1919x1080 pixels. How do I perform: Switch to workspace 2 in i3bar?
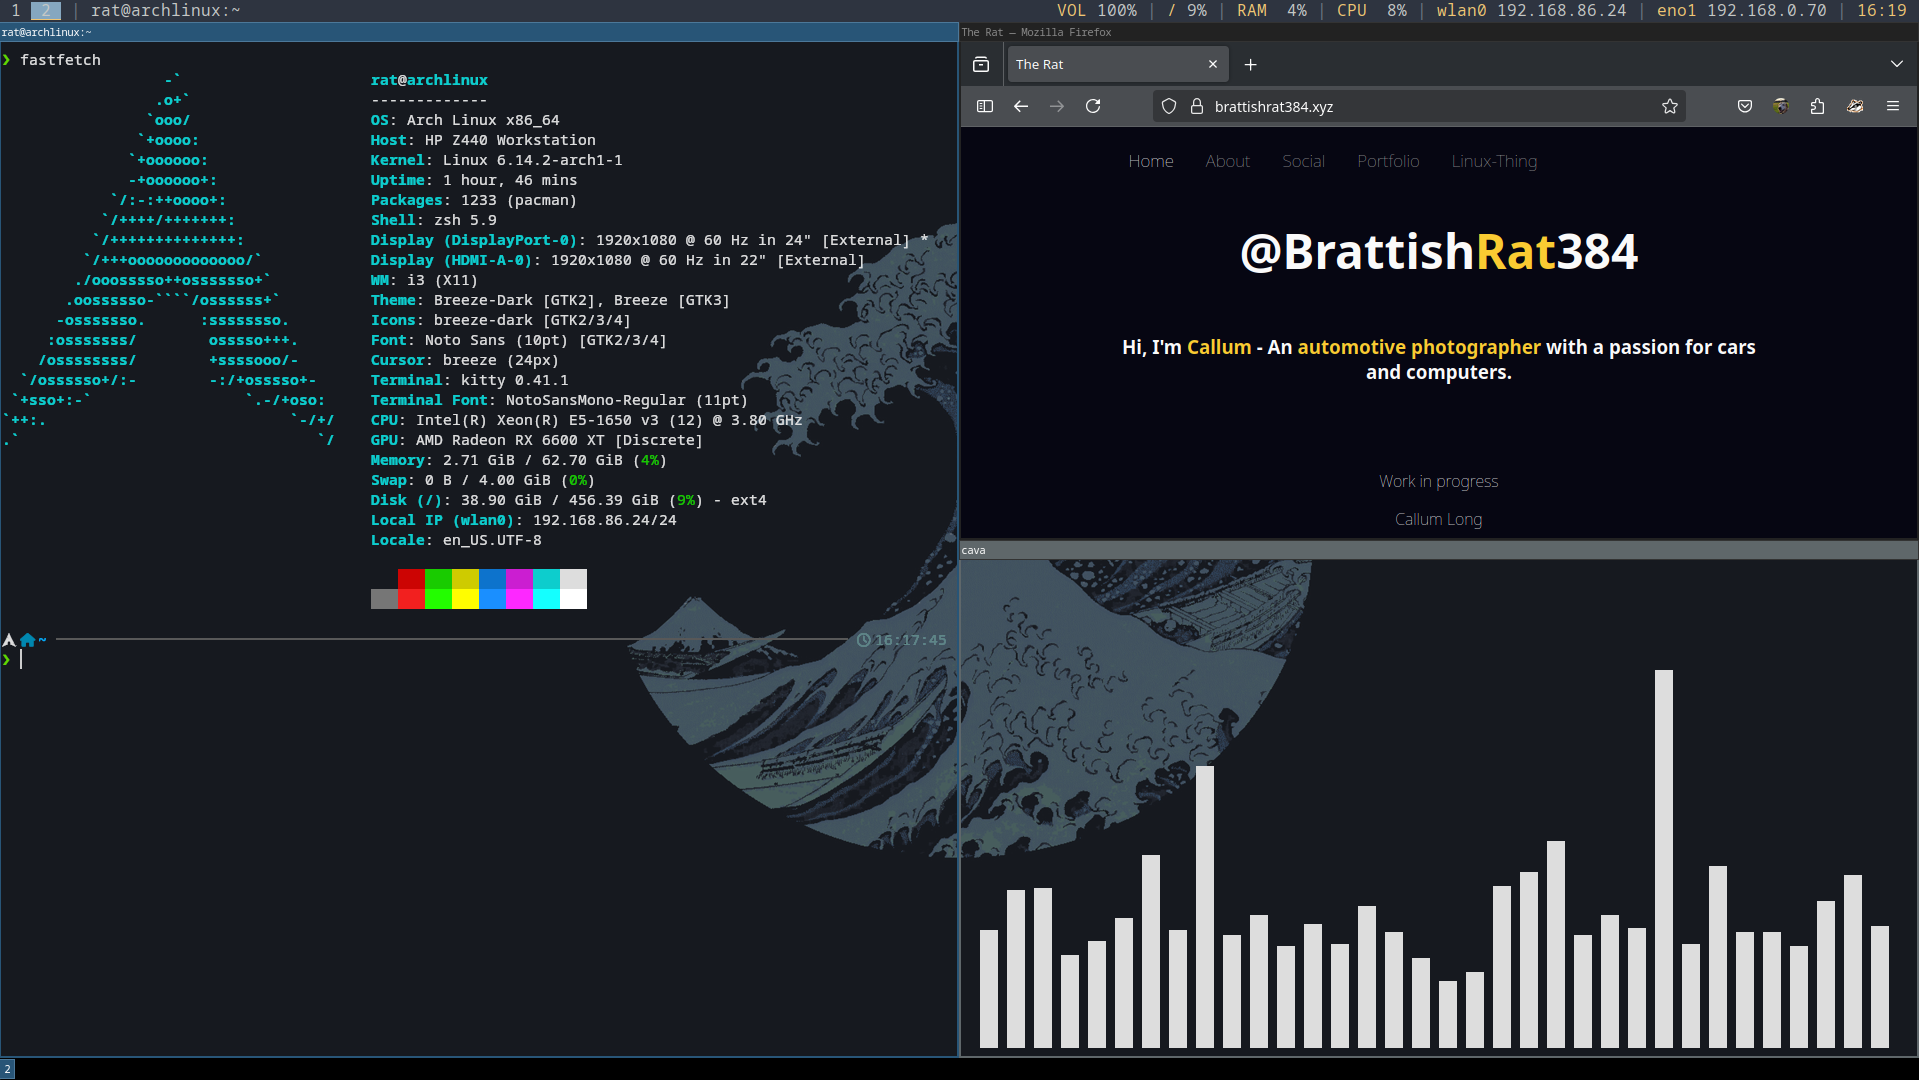pos(46,10)
